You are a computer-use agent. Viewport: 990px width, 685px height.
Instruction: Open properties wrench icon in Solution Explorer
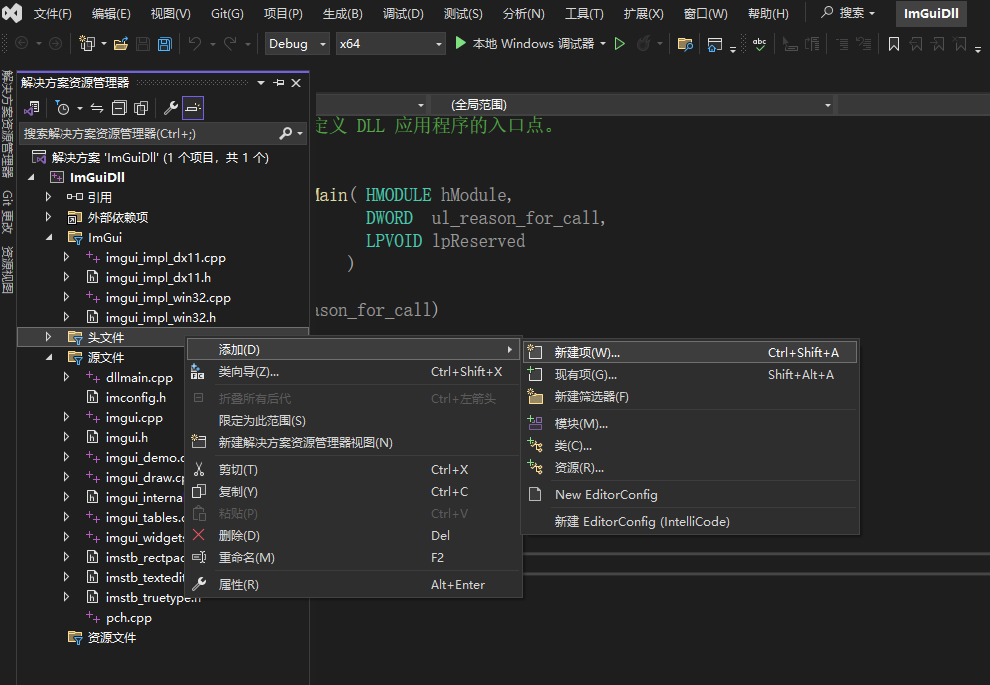170,108
